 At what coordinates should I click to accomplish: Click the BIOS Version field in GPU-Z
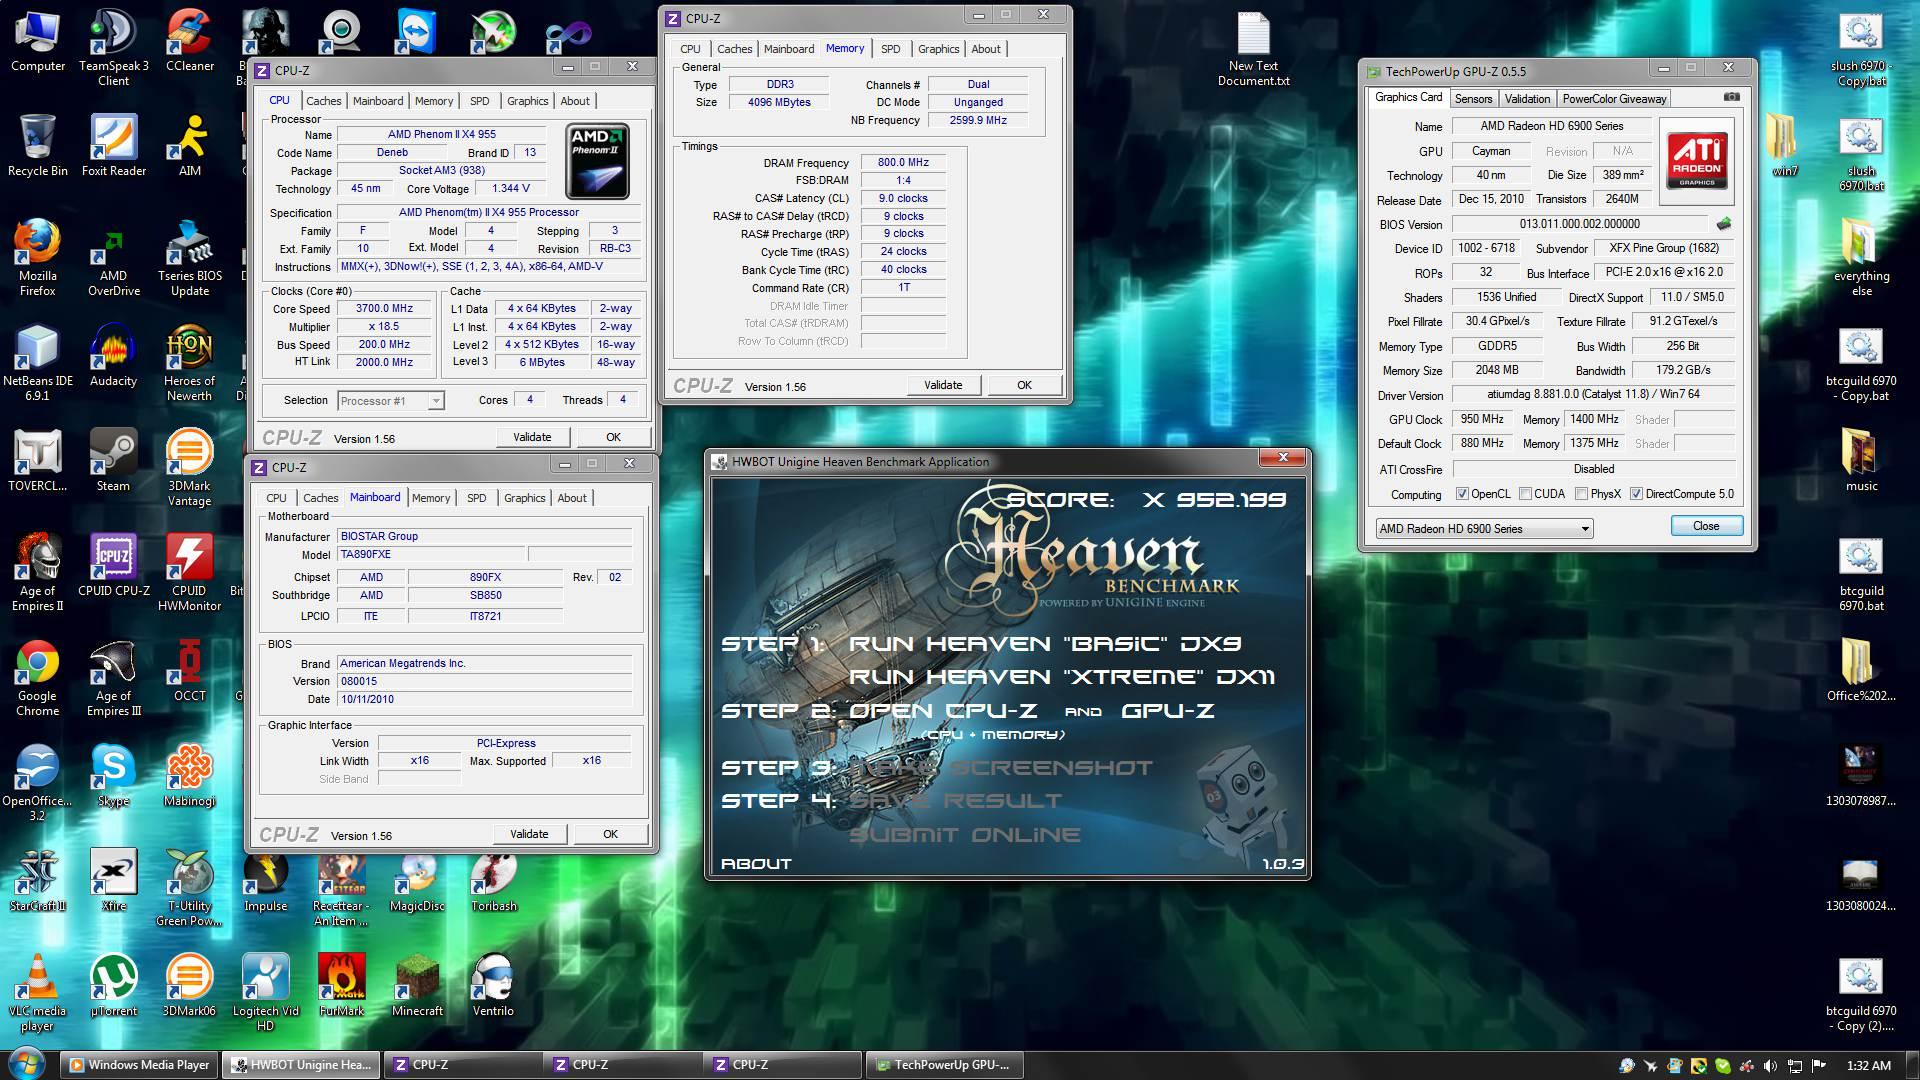1580,224
